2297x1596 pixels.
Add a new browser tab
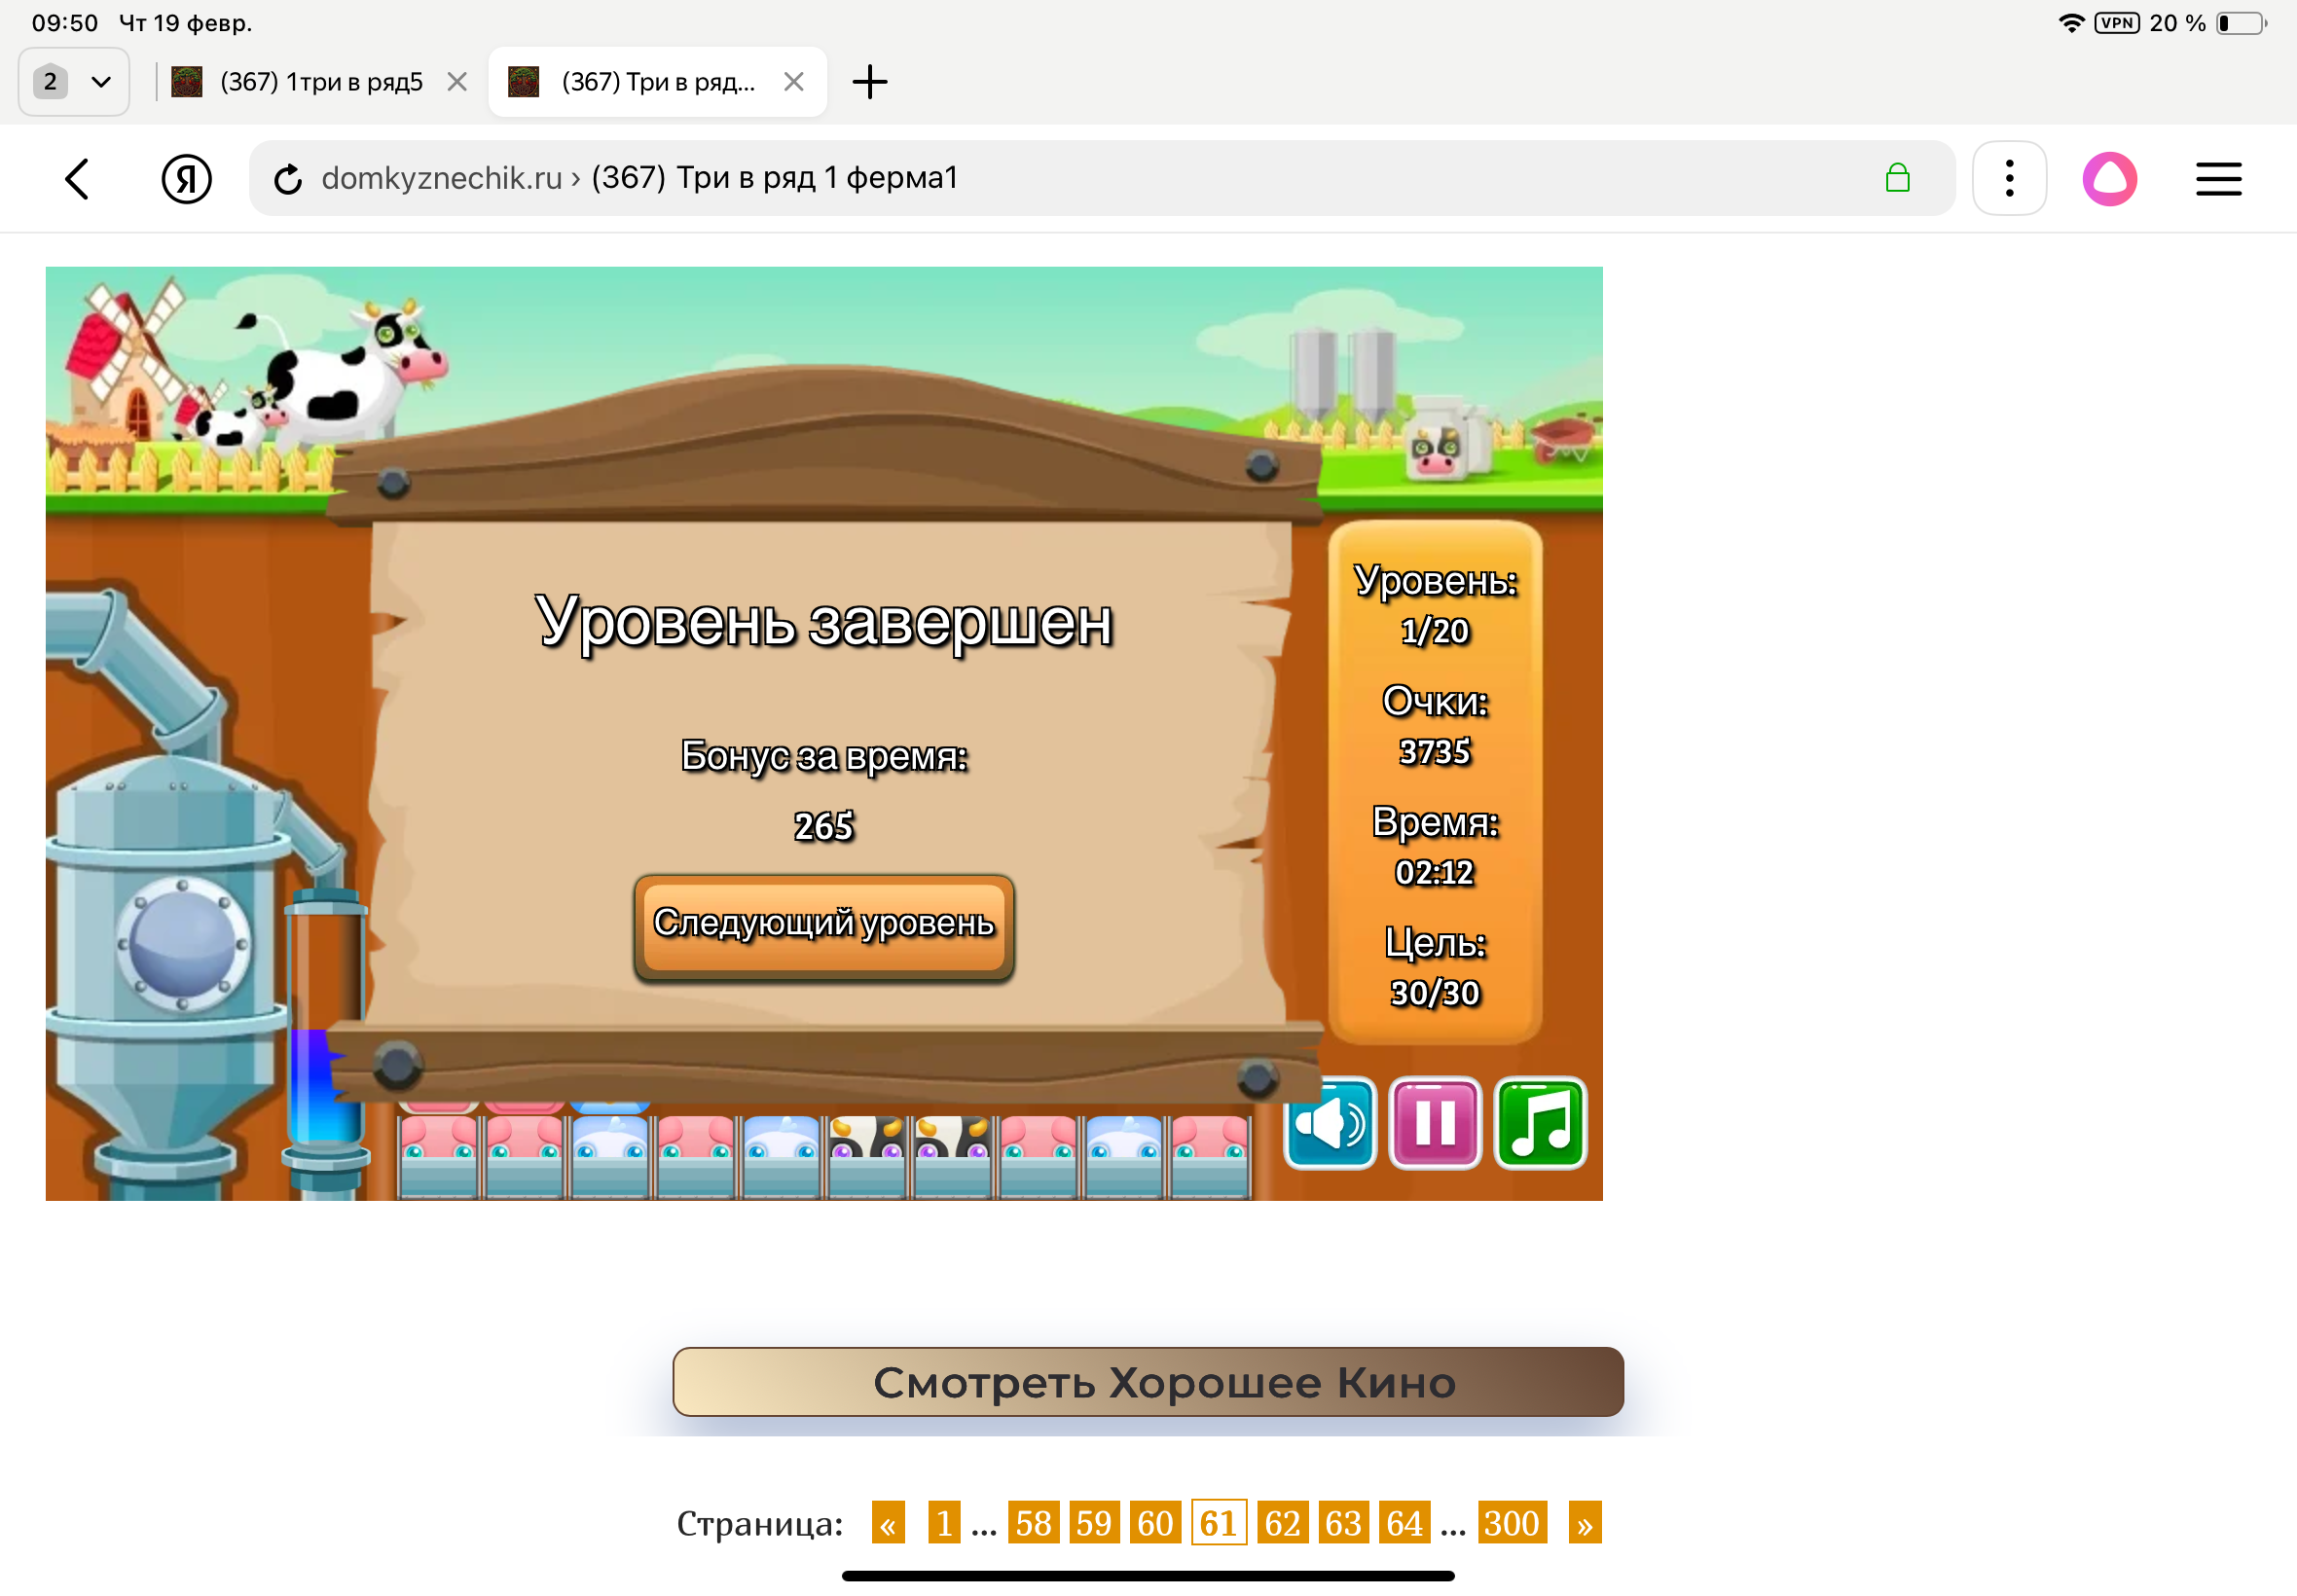(x=869, y=82)
